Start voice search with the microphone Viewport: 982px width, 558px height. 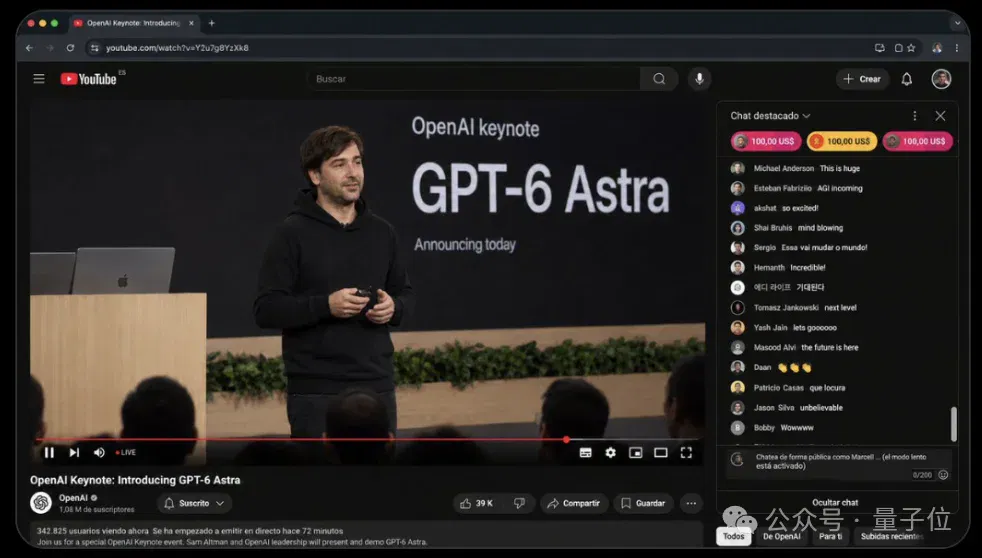(x=700, y=79)
